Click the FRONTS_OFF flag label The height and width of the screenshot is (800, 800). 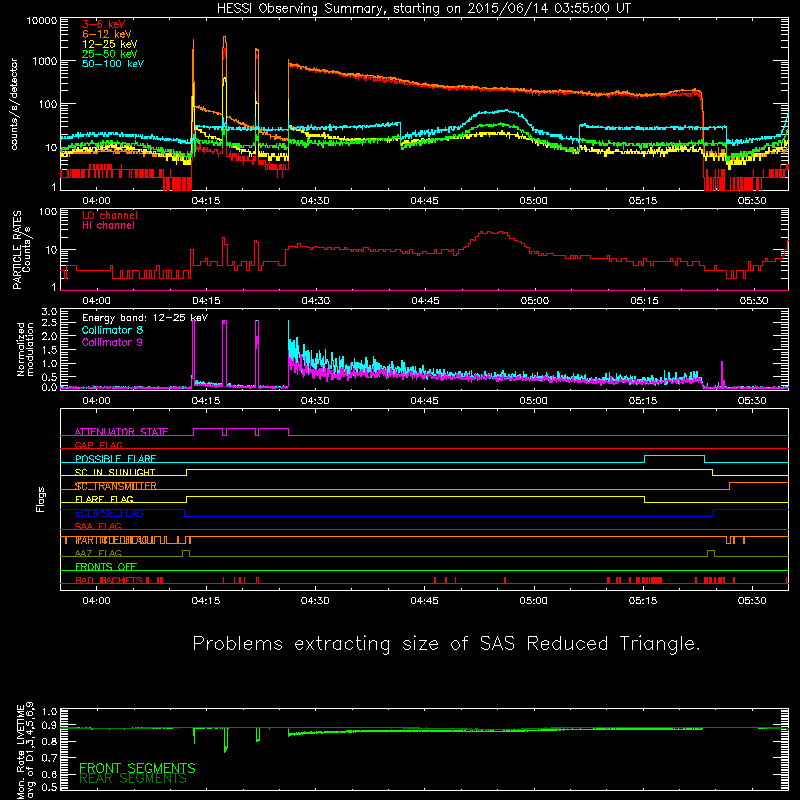[106, 567]
